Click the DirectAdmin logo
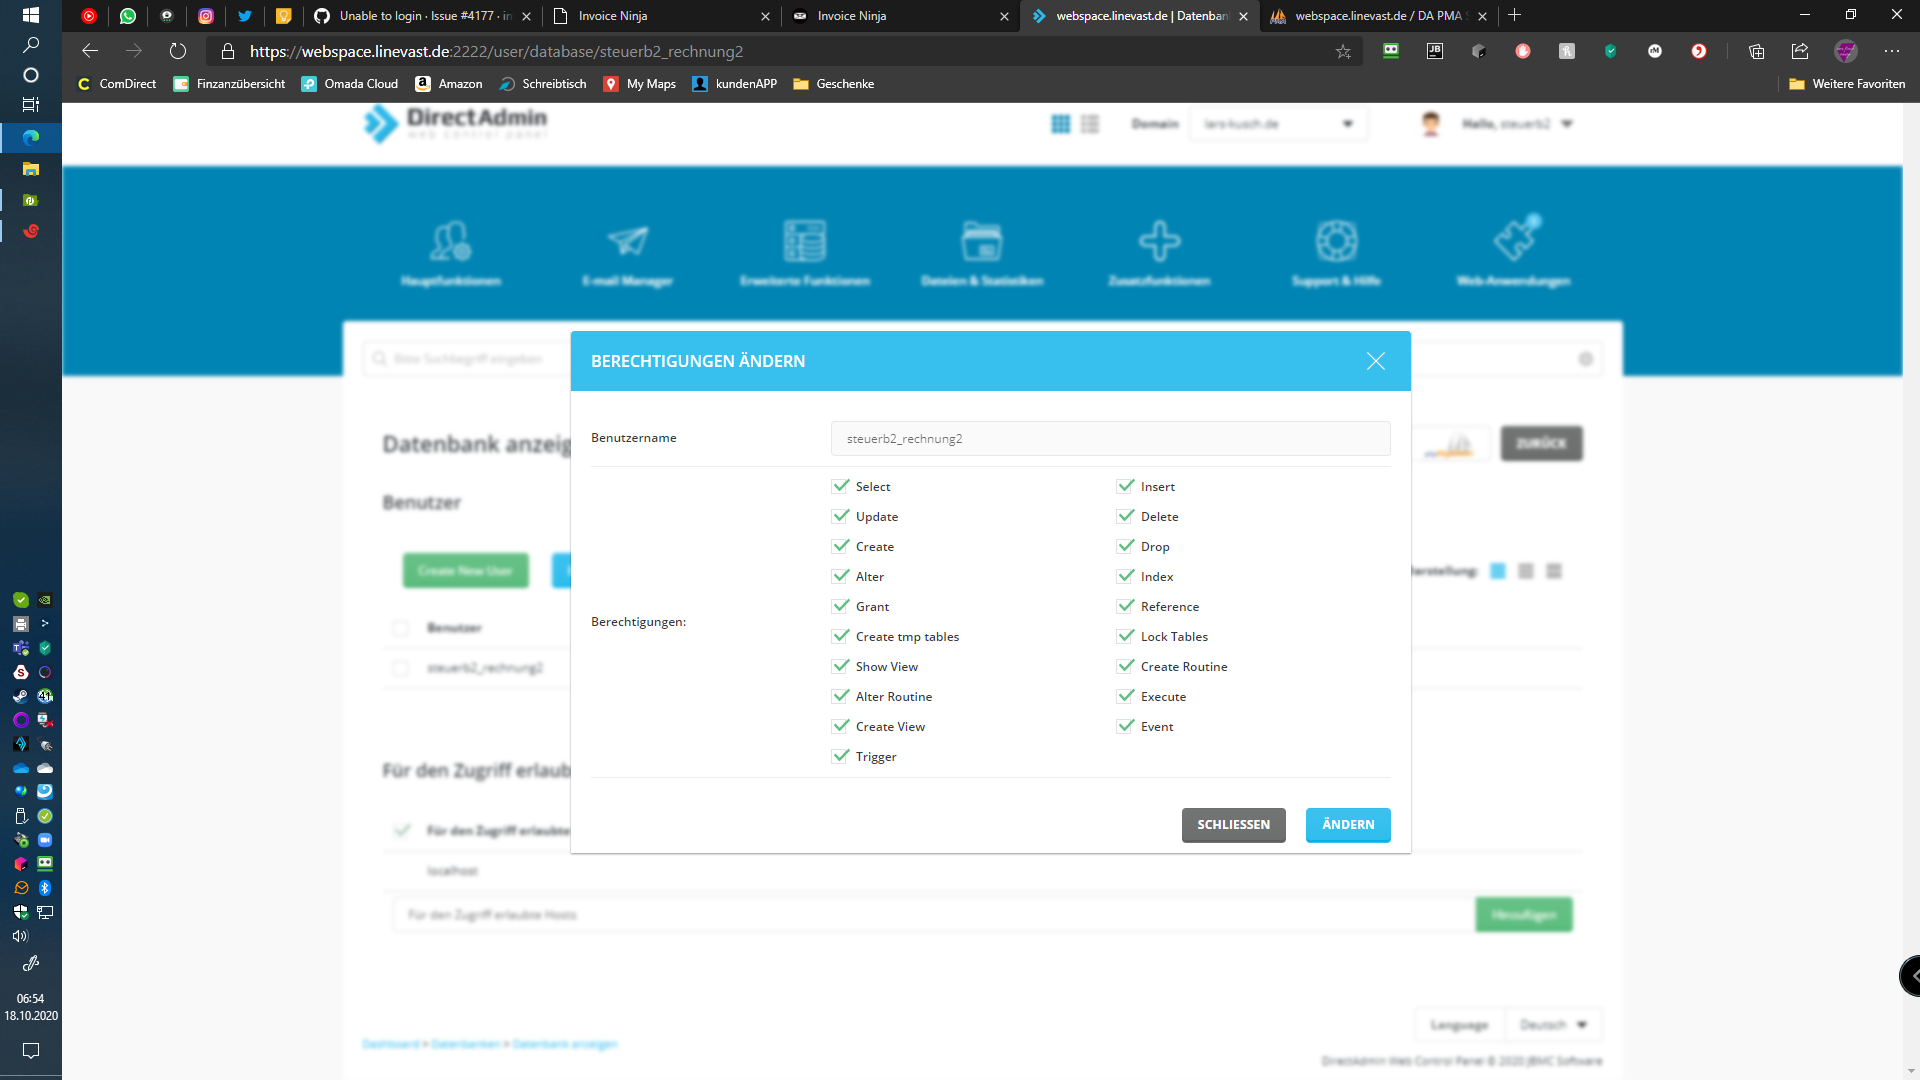The height and width of the screenshot is (1080, 1920). pyautogui.click(x=453, y=123)
